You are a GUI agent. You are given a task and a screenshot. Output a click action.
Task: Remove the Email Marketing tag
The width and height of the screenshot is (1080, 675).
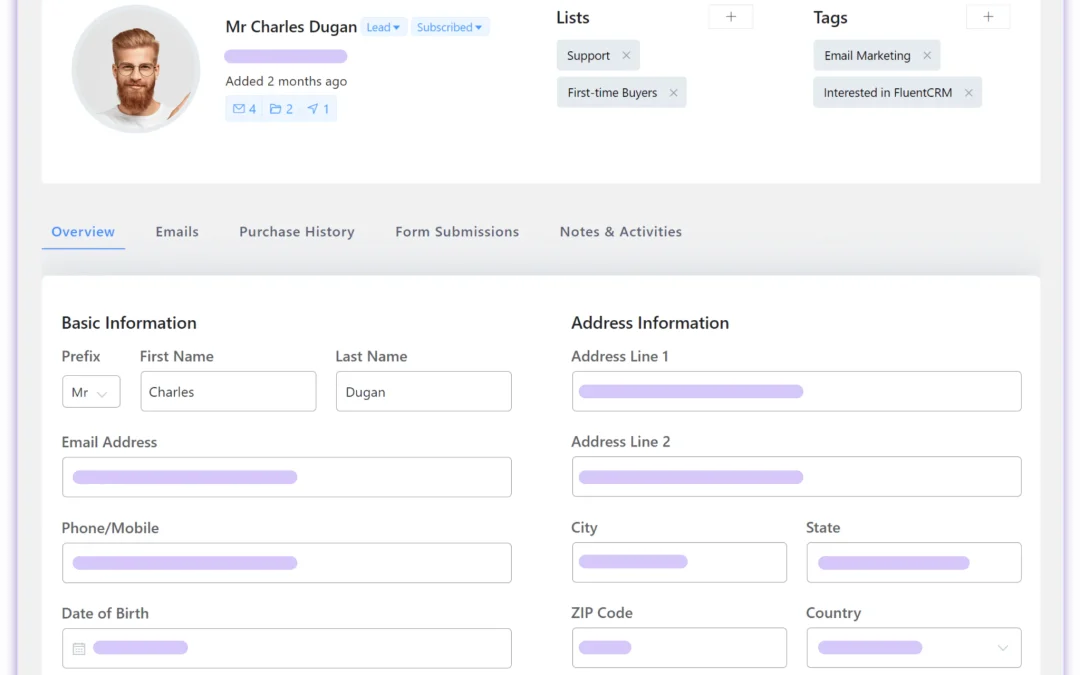click(x=927, y=55)
